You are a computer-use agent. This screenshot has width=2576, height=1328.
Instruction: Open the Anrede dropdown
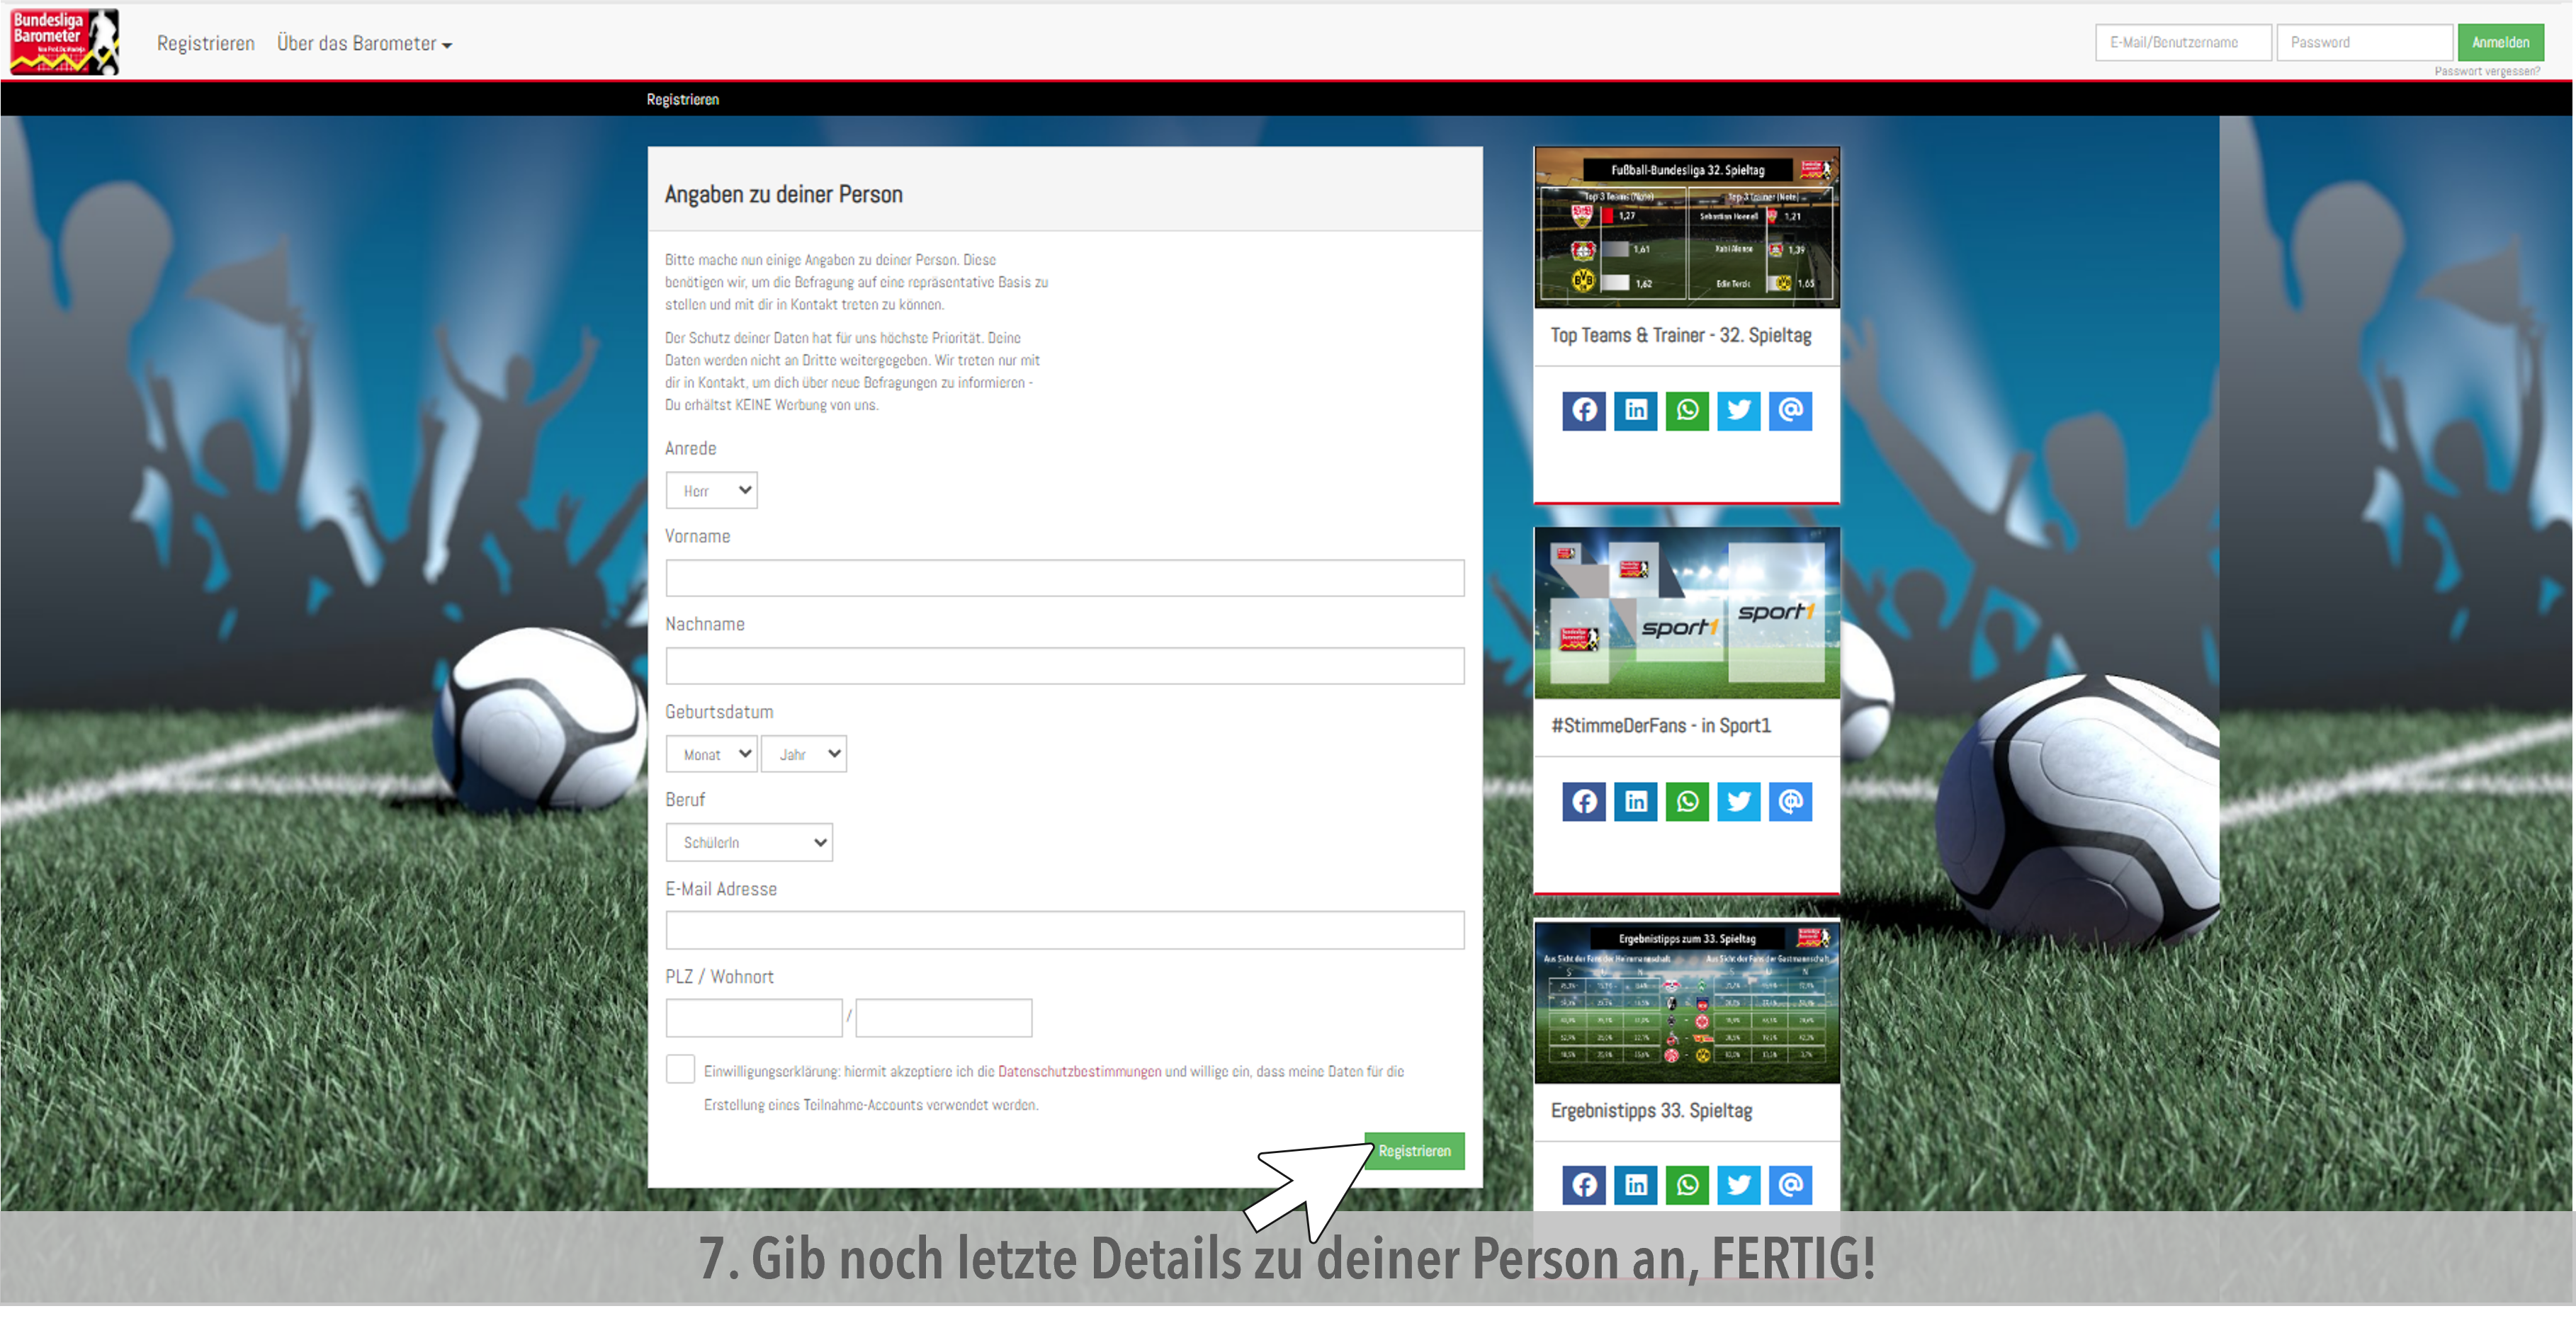711,490
